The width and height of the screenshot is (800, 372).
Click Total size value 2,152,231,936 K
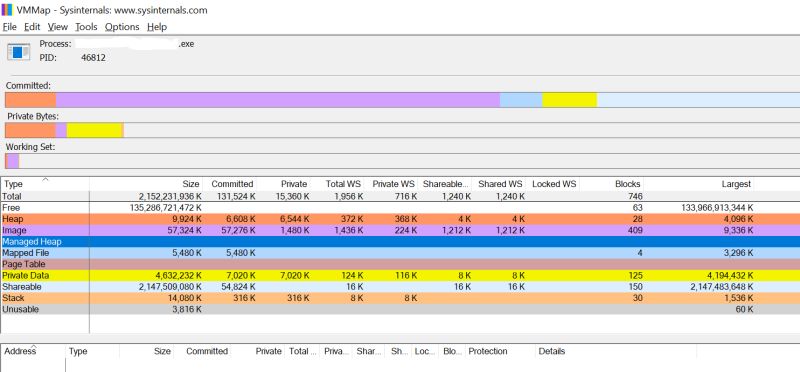click(x=170, y=196)
